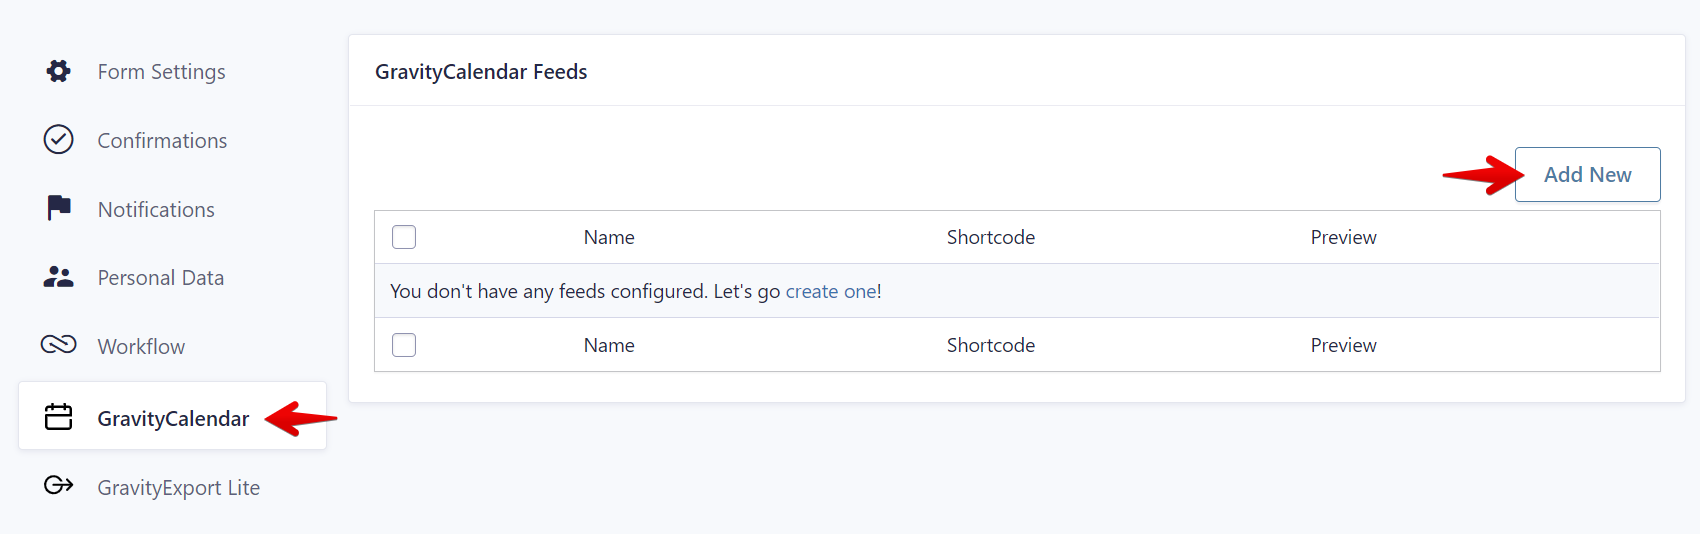Open the Form Settings menu item
Viewport: 1700px width, 534px height.
[x=161, y=72]
